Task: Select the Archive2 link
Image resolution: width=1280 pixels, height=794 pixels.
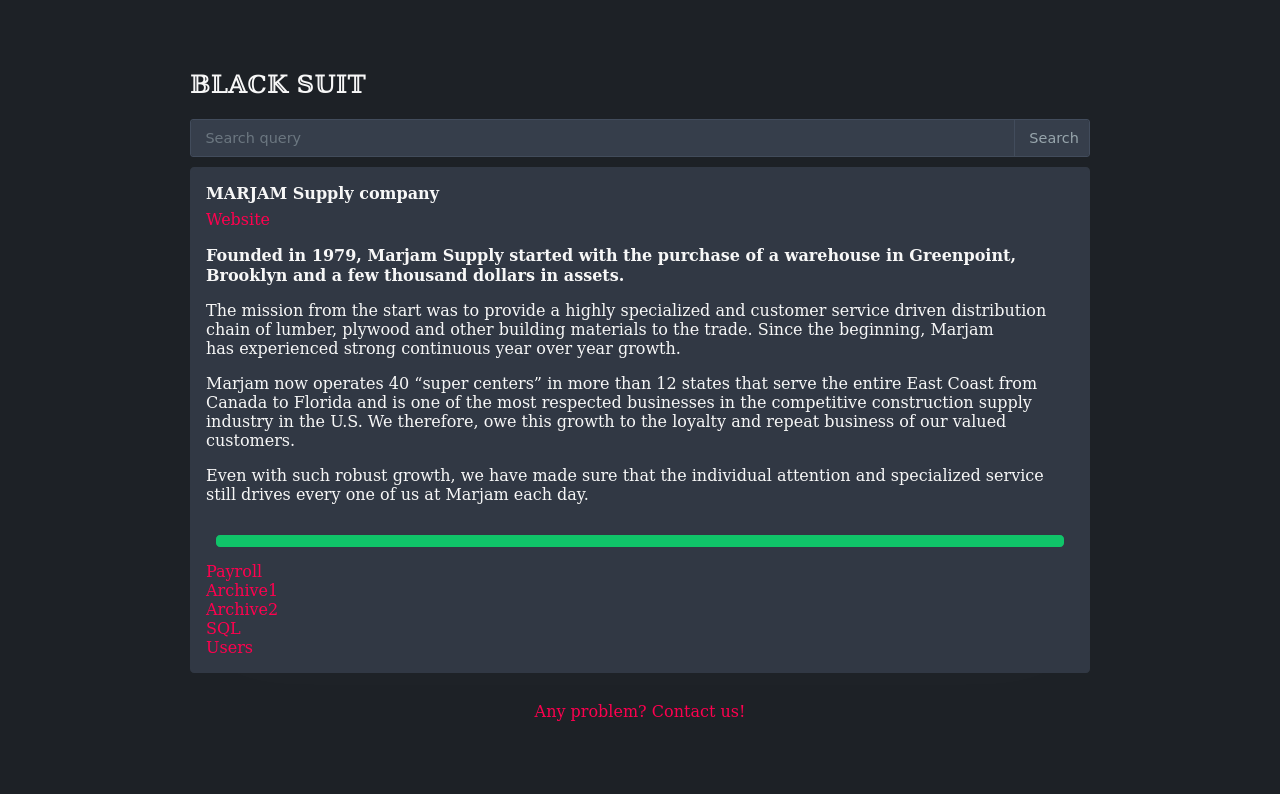Action: [242, 610]
